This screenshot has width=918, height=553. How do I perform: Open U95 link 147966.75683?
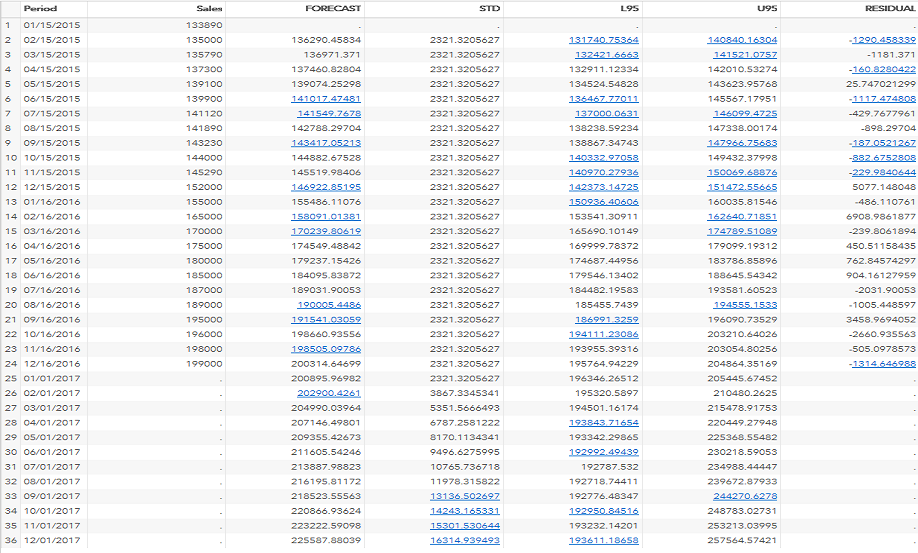[742, 143]
